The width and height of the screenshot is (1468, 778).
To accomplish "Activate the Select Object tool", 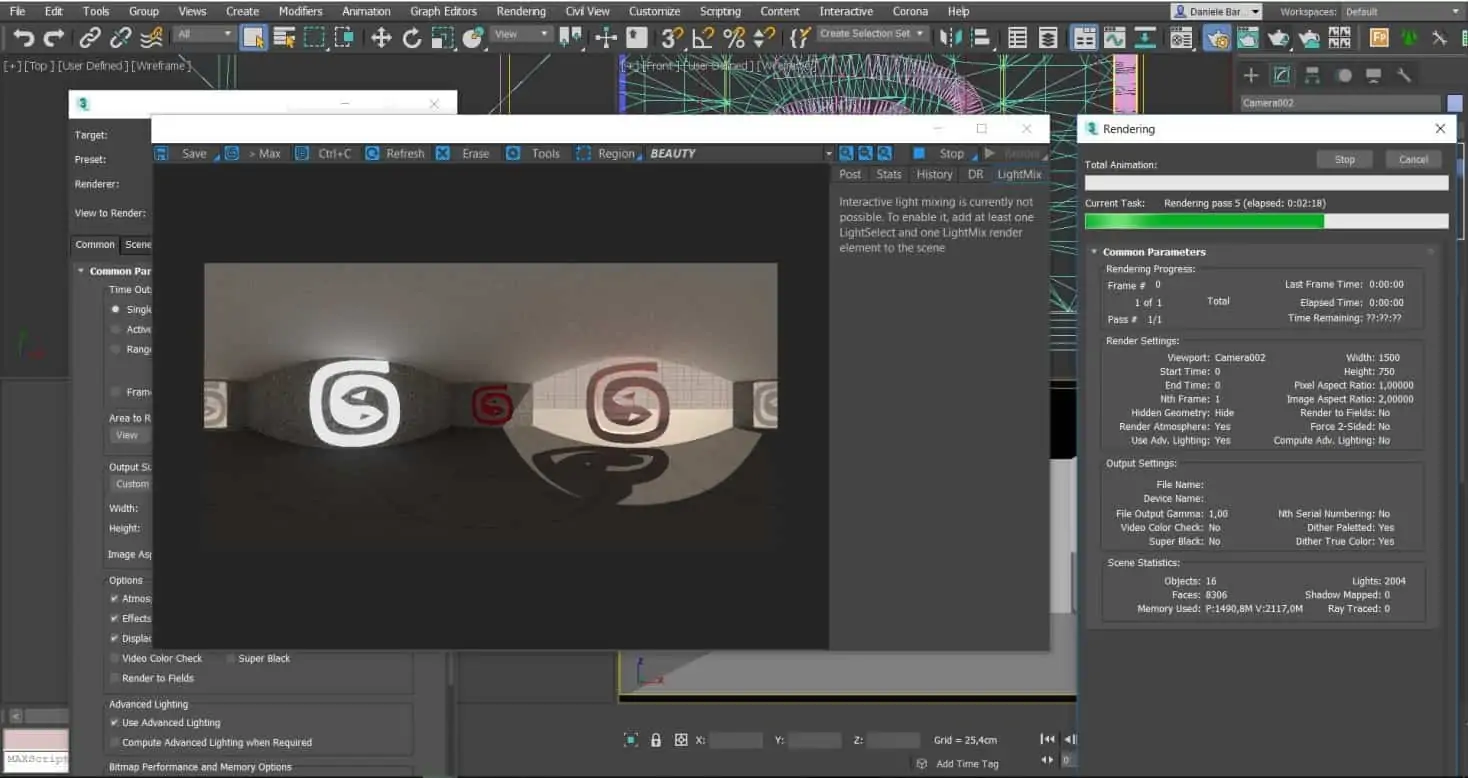I will (x=254, y=38).
